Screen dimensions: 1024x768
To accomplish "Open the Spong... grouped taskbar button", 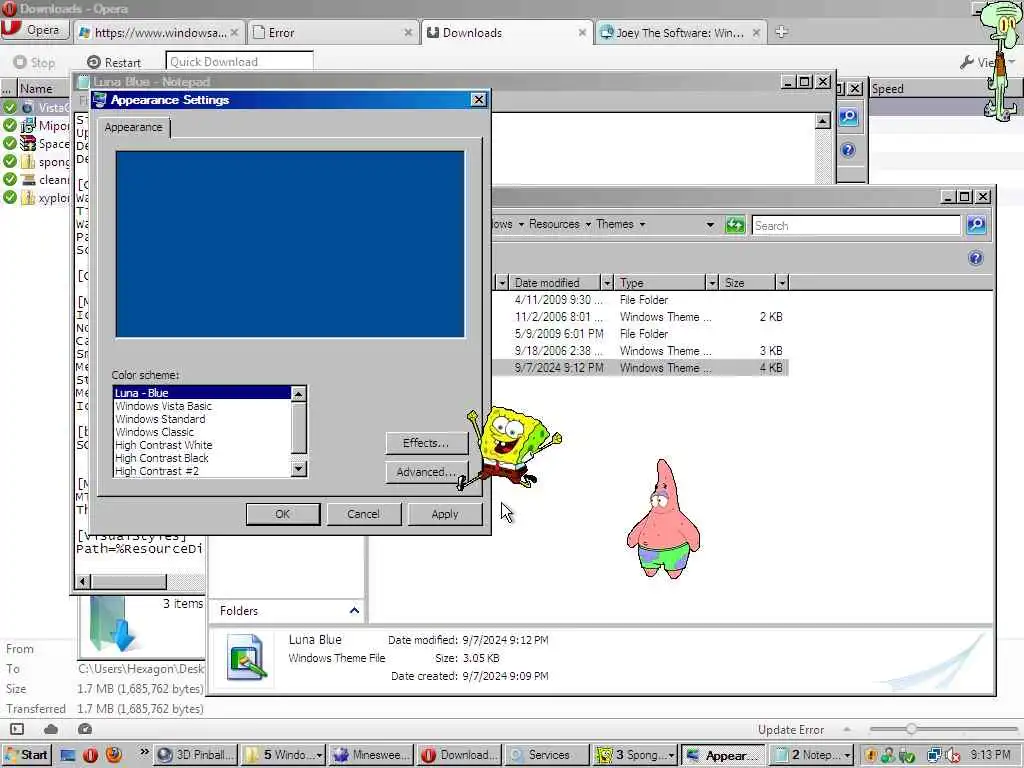I will coord(635,755).
